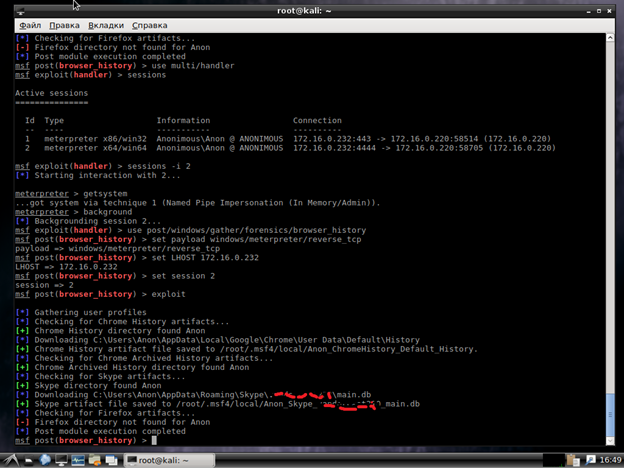Click connection '172.16.0.232:4444' text
The image size is (624, 468).
(x=334, y=148)
